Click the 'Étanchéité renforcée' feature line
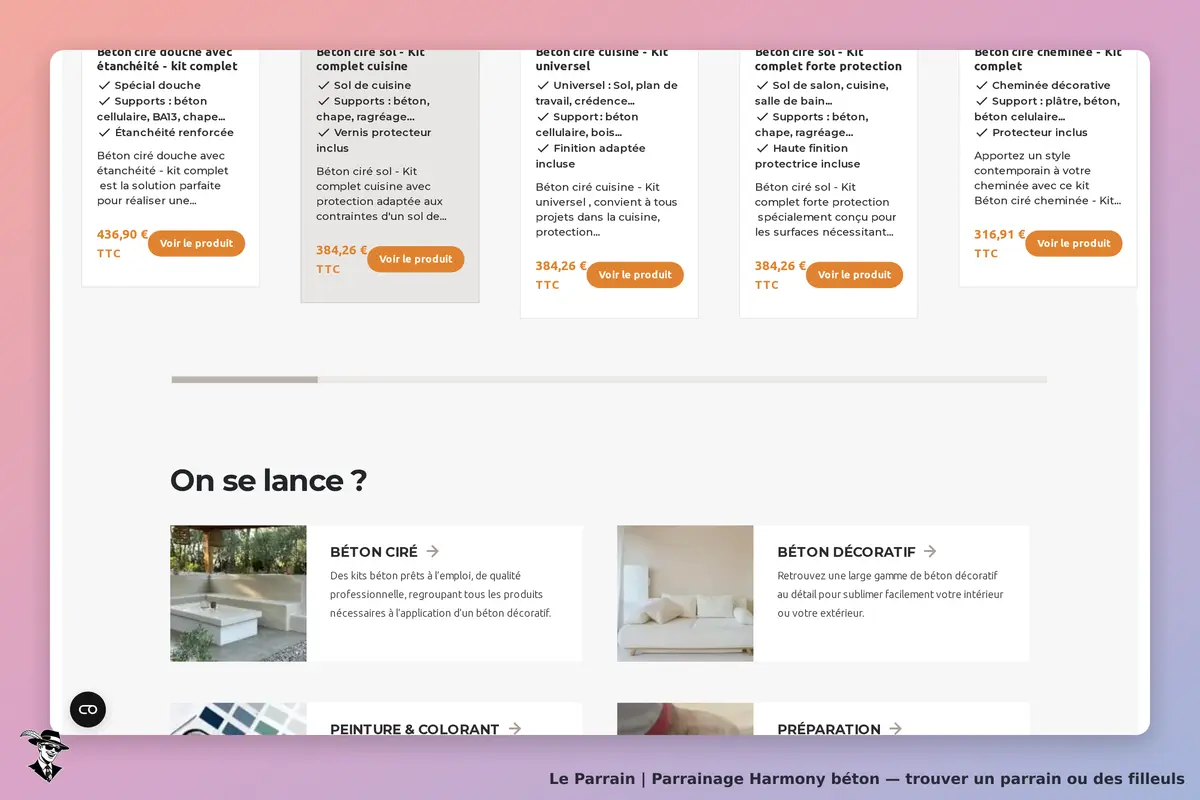Image resolution: width=1200 pixels, height=800 pixels. pos(165,132)
